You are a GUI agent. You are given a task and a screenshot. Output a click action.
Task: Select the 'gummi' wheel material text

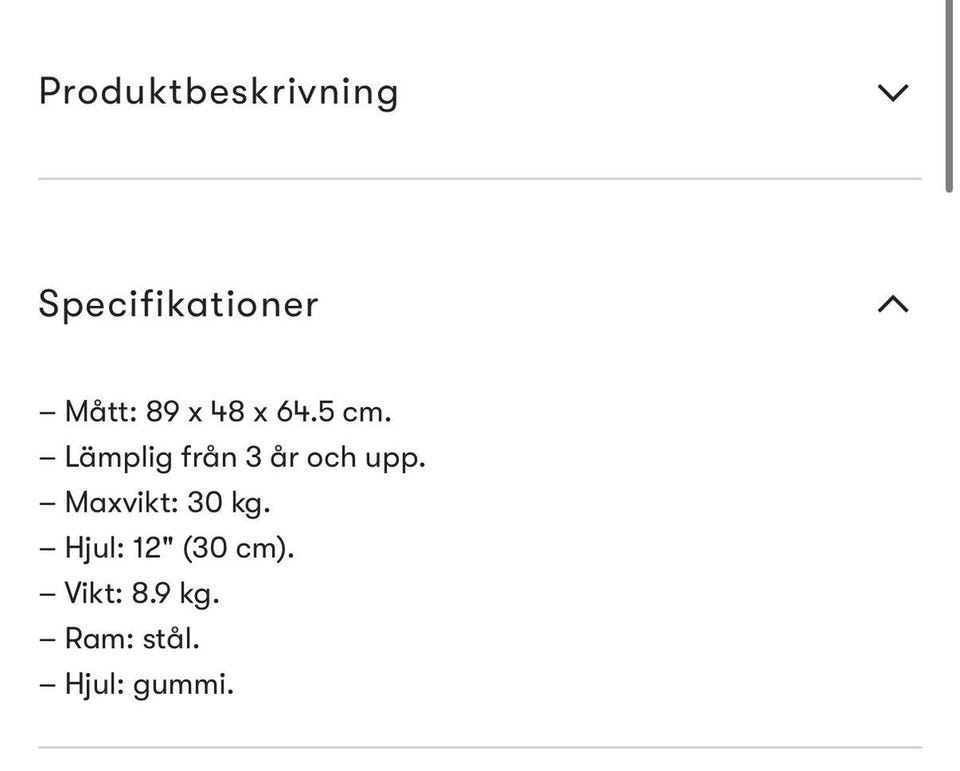183,684
